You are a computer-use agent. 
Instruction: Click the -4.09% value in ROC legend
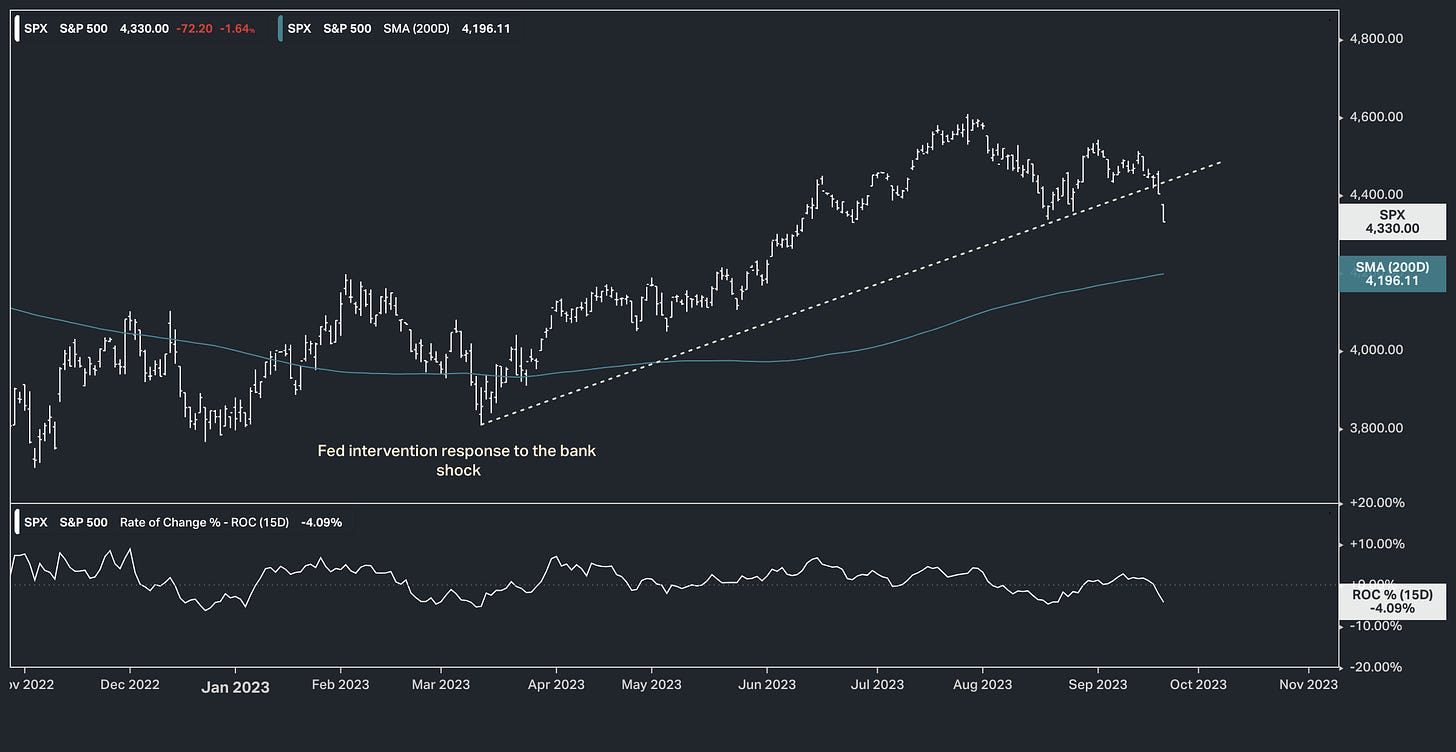pos(322,522)
